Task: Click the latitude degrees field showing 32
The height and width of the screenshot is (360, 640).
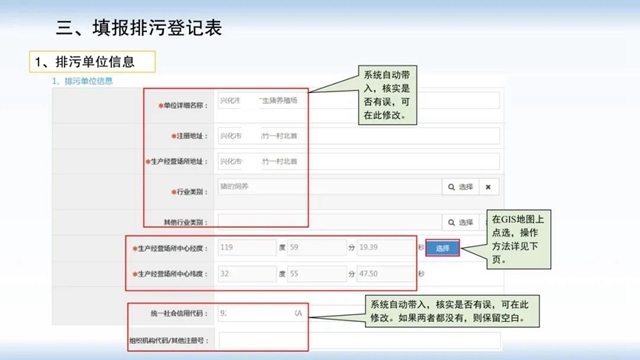Action: pos(247,274)
